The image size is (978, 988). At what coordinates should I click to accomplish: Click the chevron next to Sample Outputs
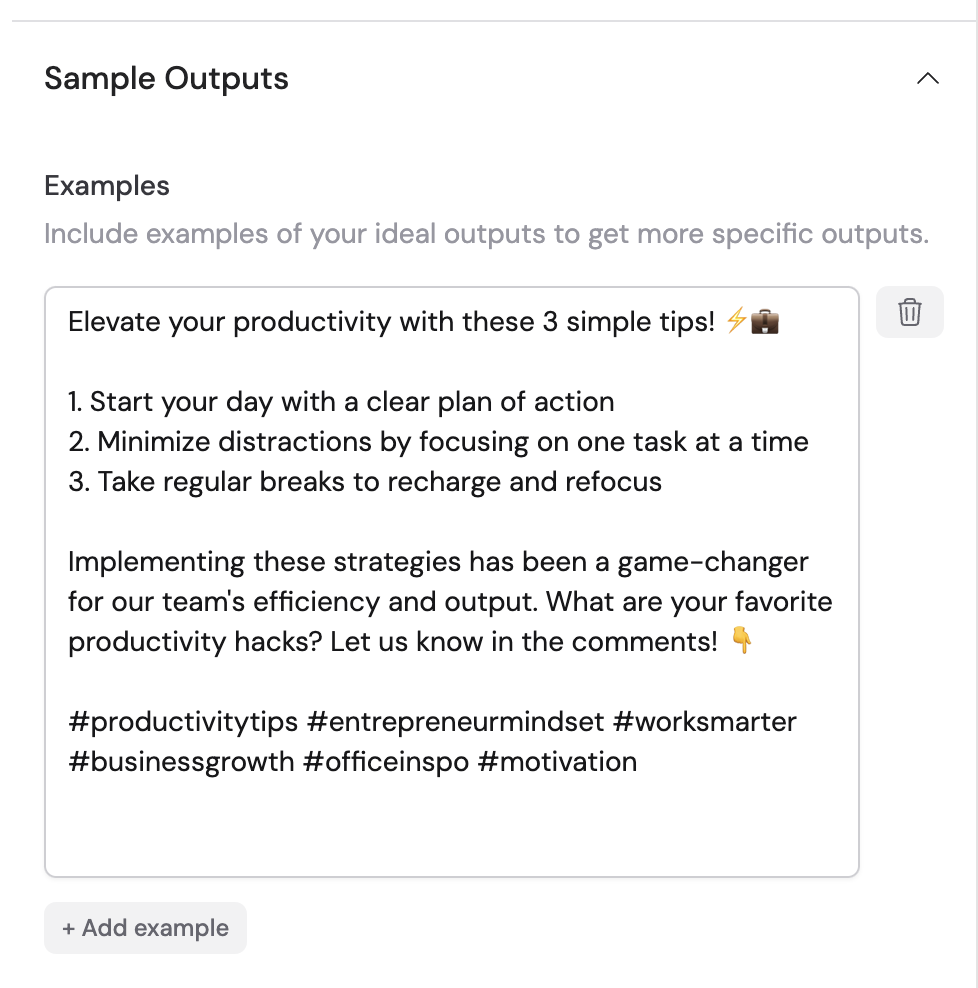pos(927,78)
